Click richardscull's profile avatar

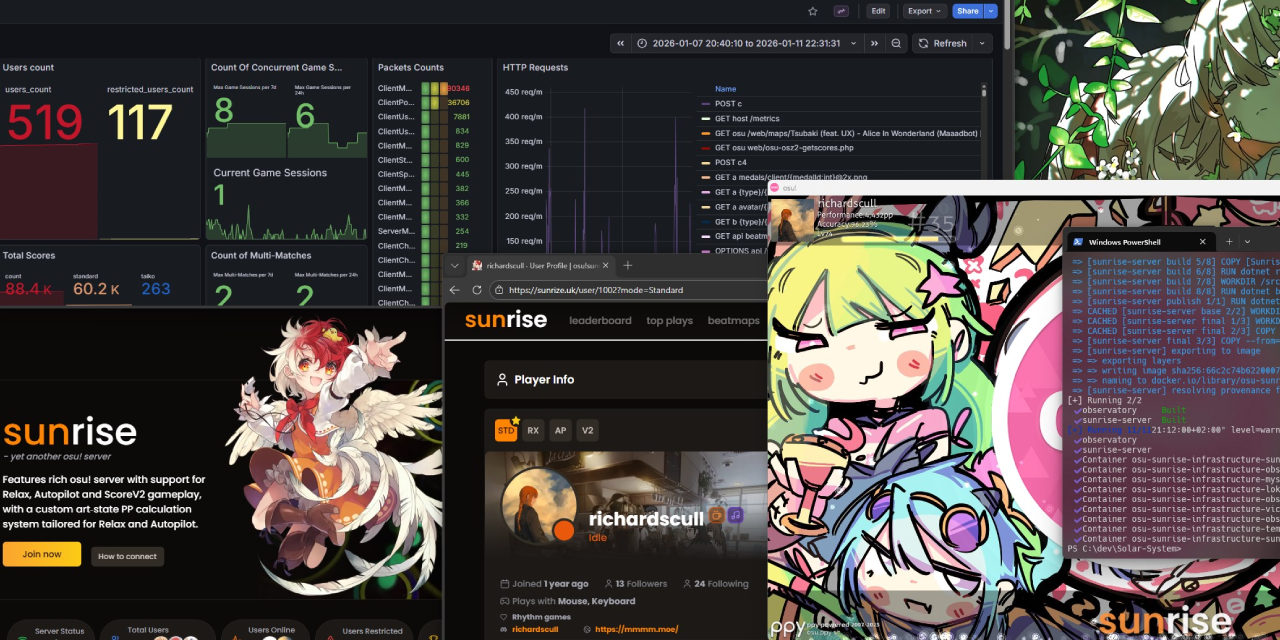(x=539, y=505)
